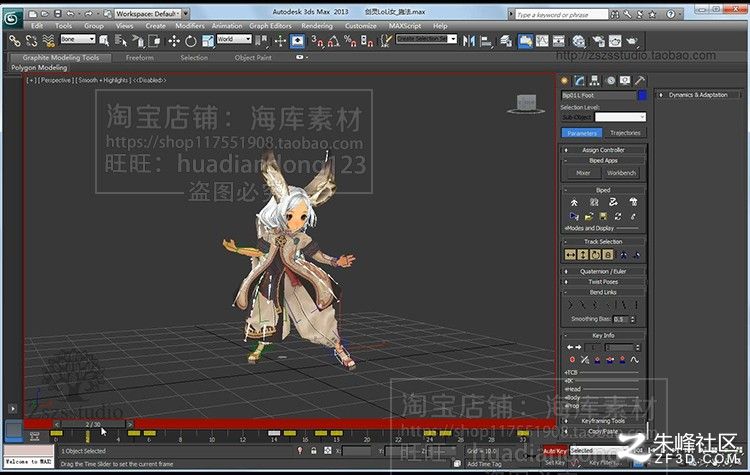750x475 pixels.
Task: Select Body Vertical track selection button
Action: pos(583,255)
